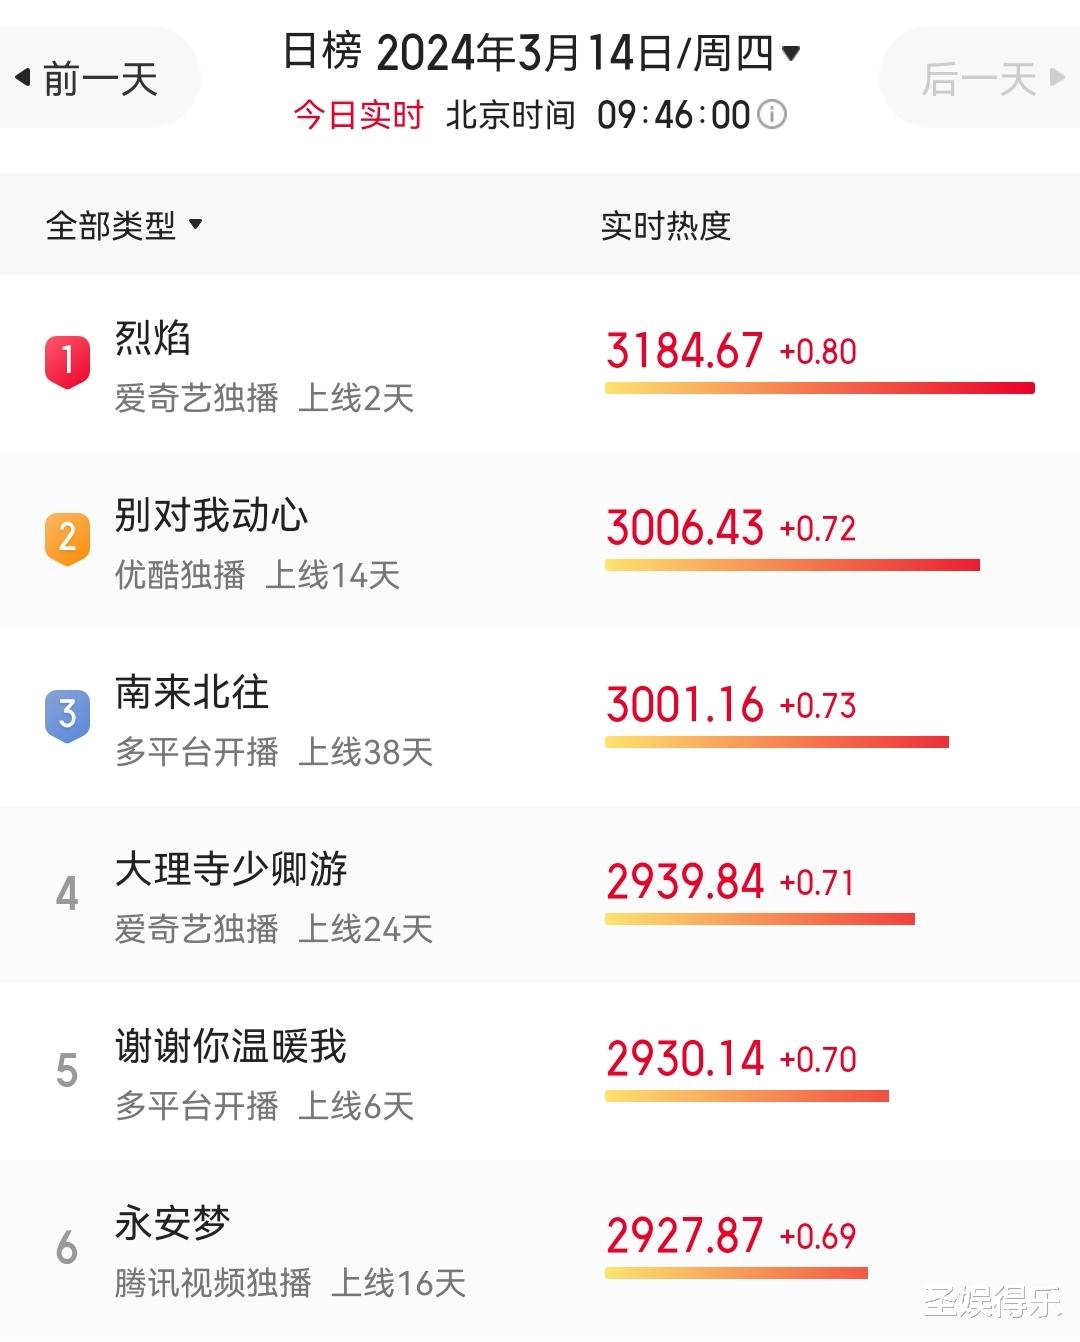Open the 日榜 2024年3月14日 date selector
1080x1342 pixels.
coord(542,52)
